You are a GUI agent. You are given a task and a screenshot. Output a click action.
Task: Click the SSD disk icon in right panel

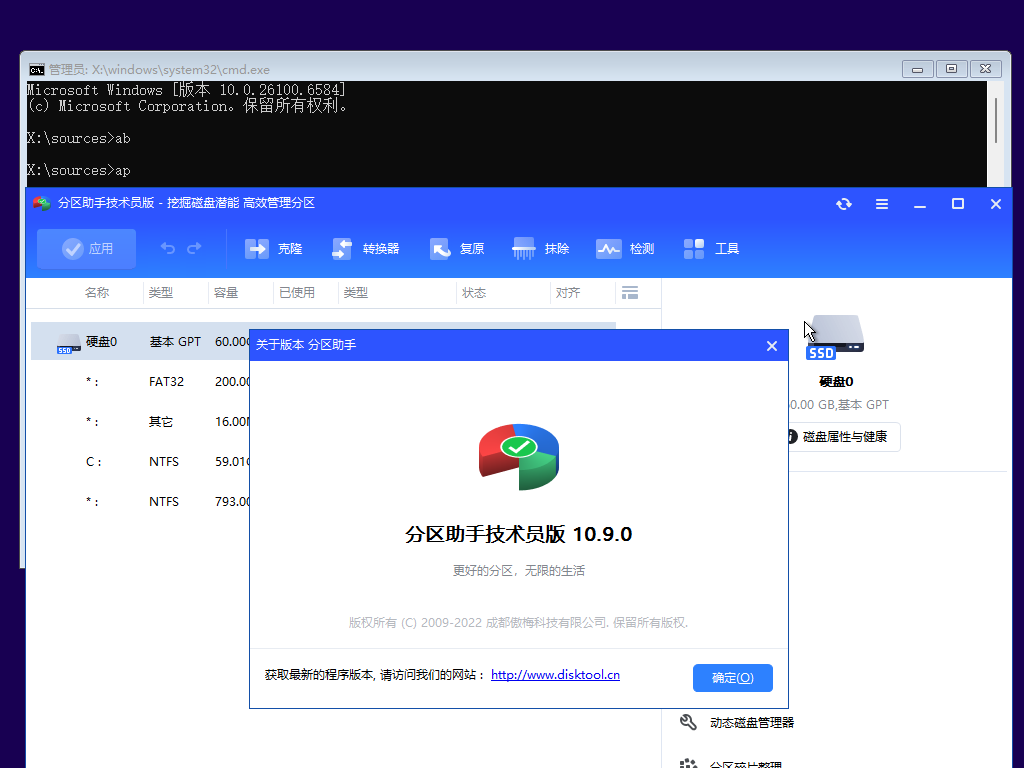[x=836, y=338]
